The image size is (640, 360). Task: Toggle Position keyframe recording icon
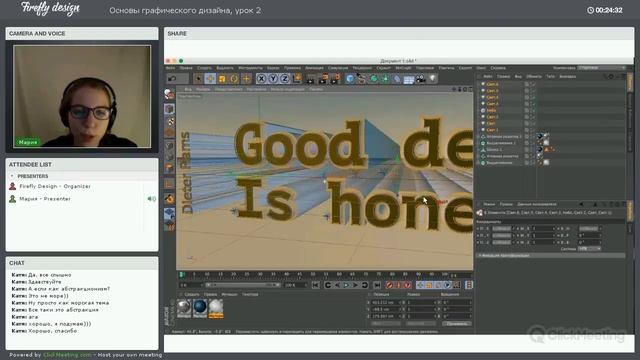[420, 285]
